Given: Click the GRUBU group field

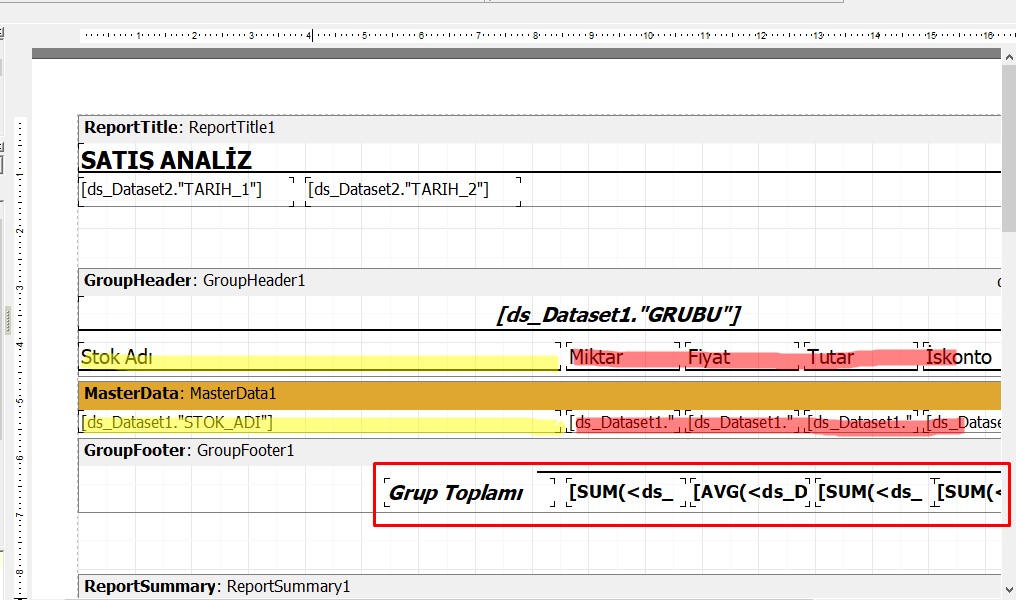Looking at the screenshot, I should [x=618, y=315].
